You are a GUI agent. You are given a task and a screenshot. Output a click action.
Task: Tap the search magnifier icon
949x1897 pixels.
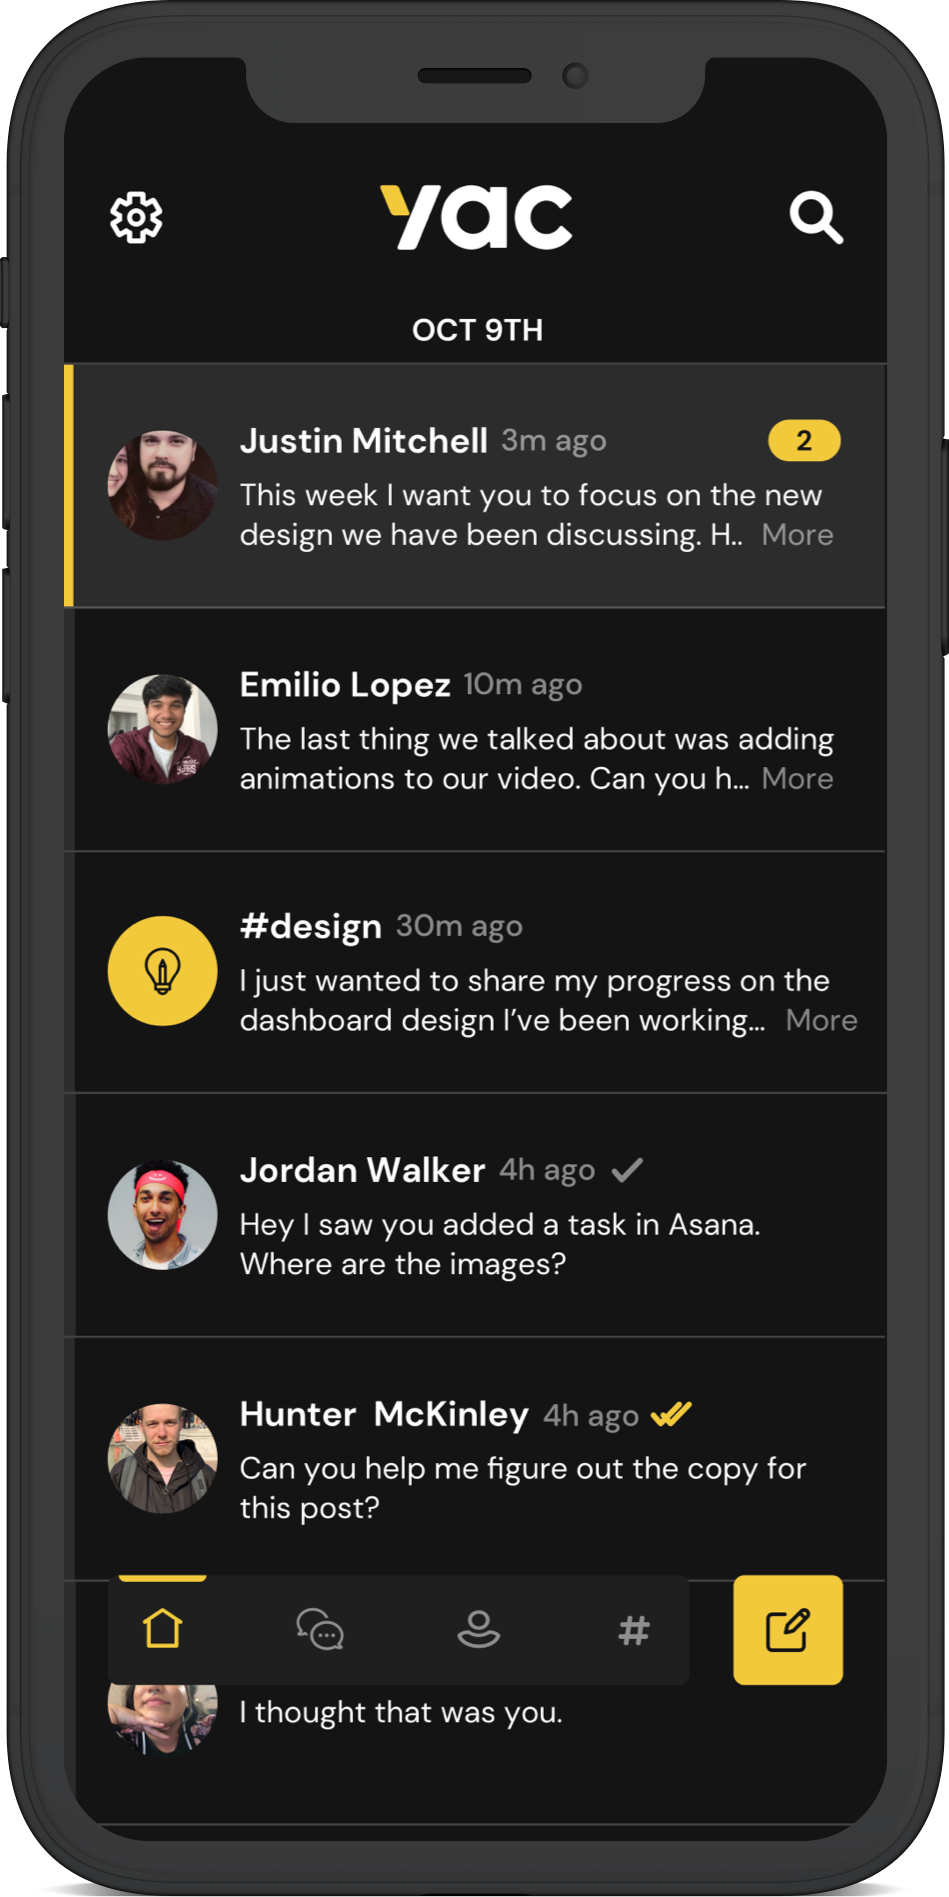(x=816, y=217)
